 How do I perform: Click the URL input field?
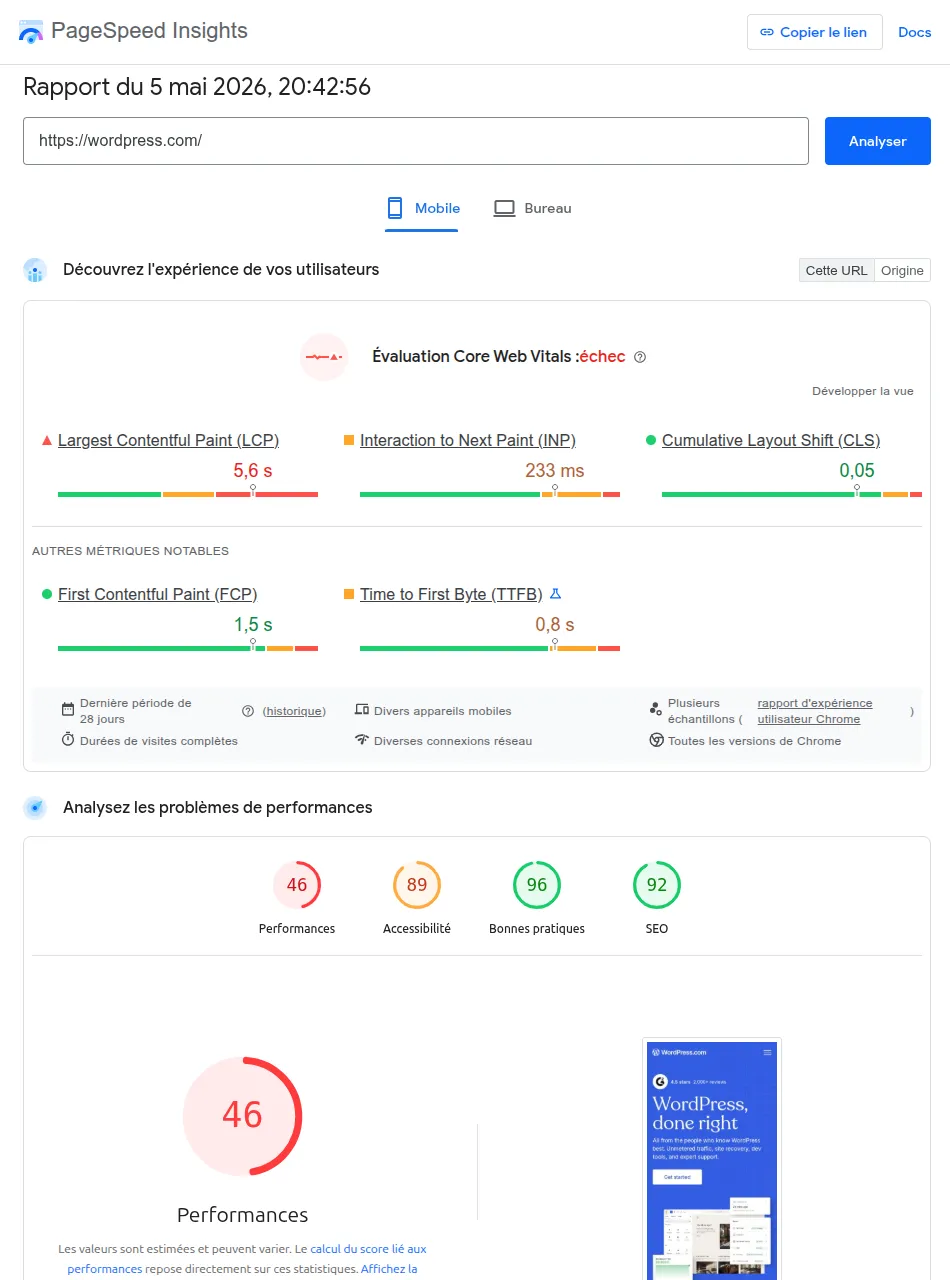[x=416, y=141]
